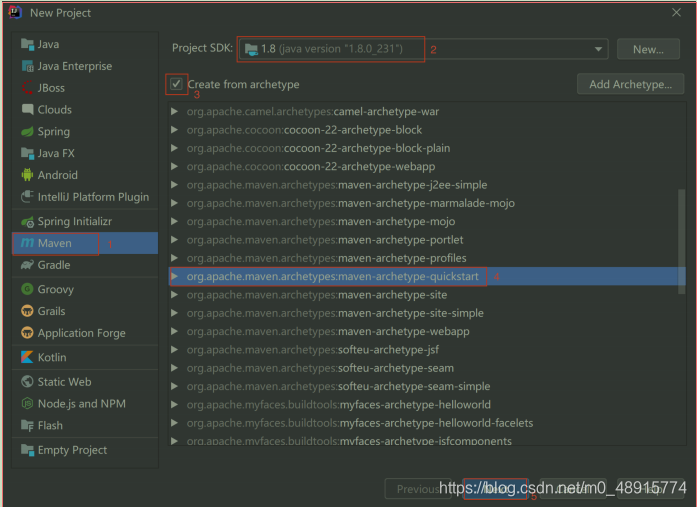The height and width of the screenshot is (507, 697).
Task: Select the Empty Project category
Action: pyautogui.click(x=85, y=450)
